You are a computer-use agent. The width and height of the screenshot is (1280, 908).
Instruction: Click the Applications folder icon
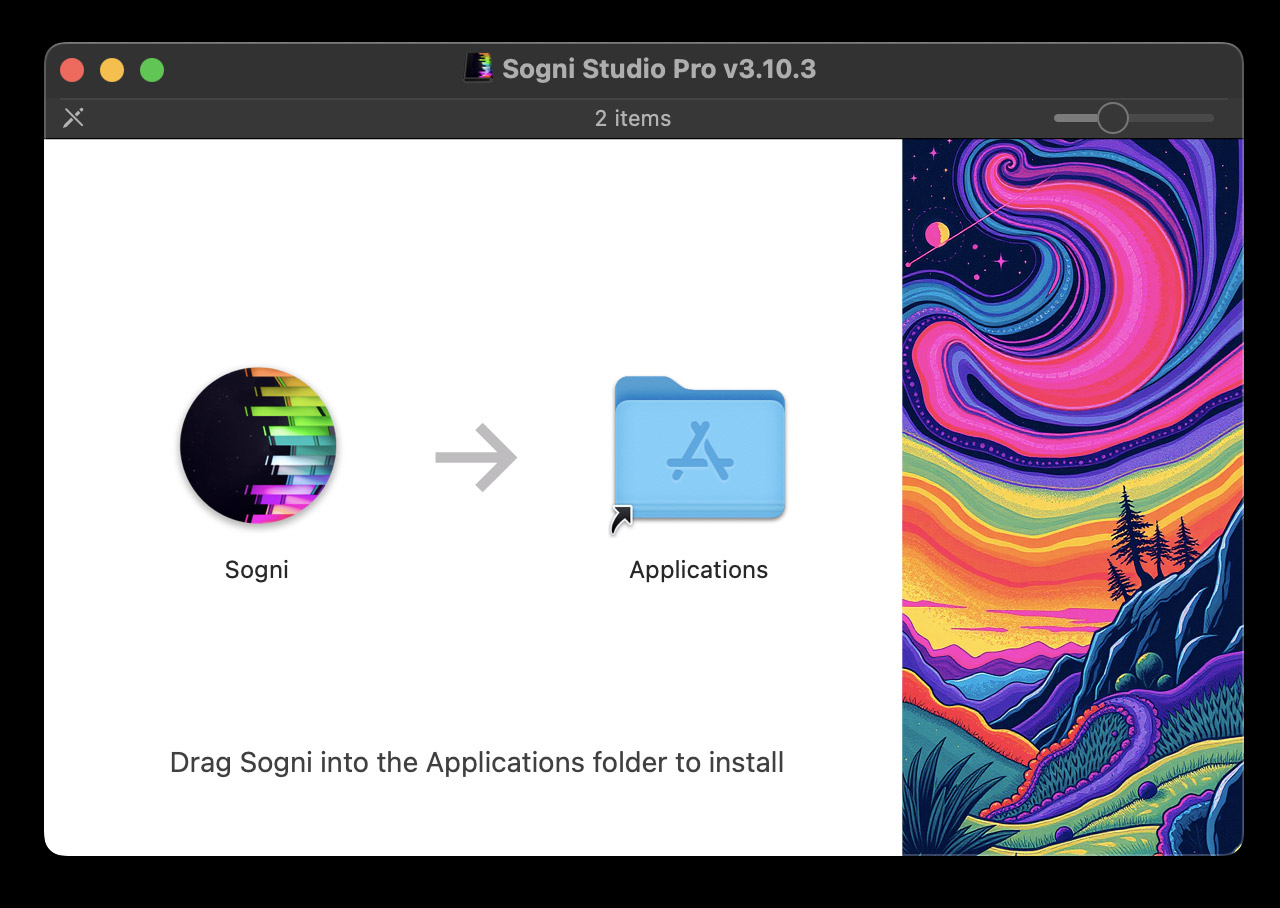point(699,449)
